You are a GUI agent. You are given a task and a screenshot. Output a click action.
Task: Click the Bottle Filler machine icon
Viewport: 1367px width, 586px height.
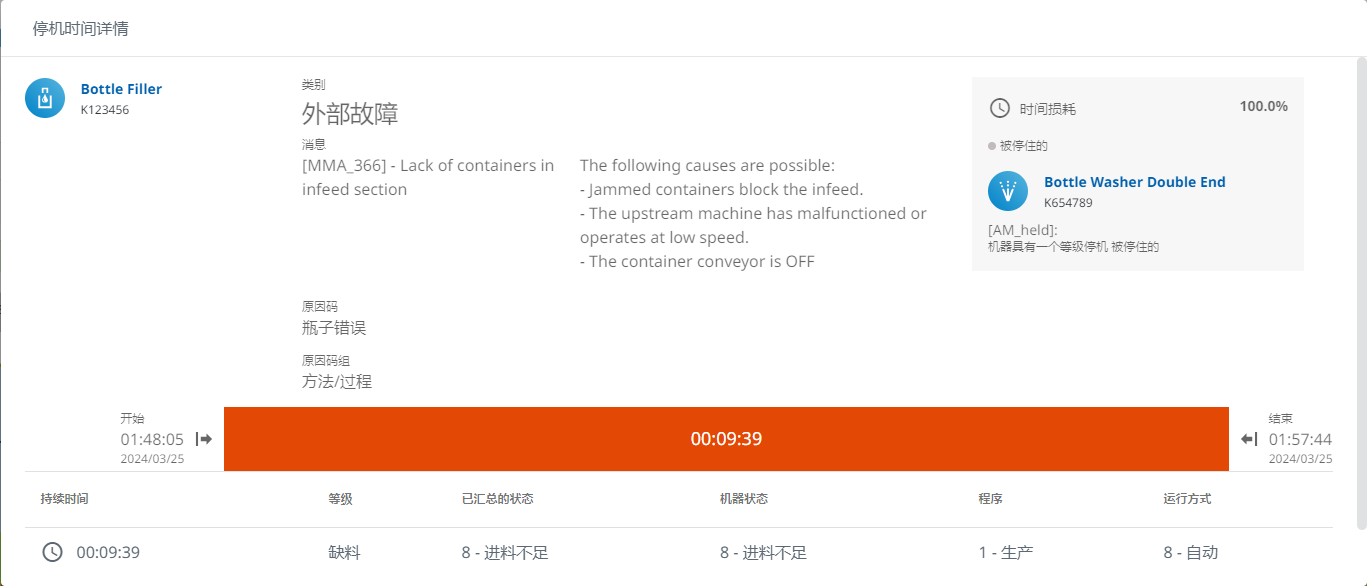[45, 98]
